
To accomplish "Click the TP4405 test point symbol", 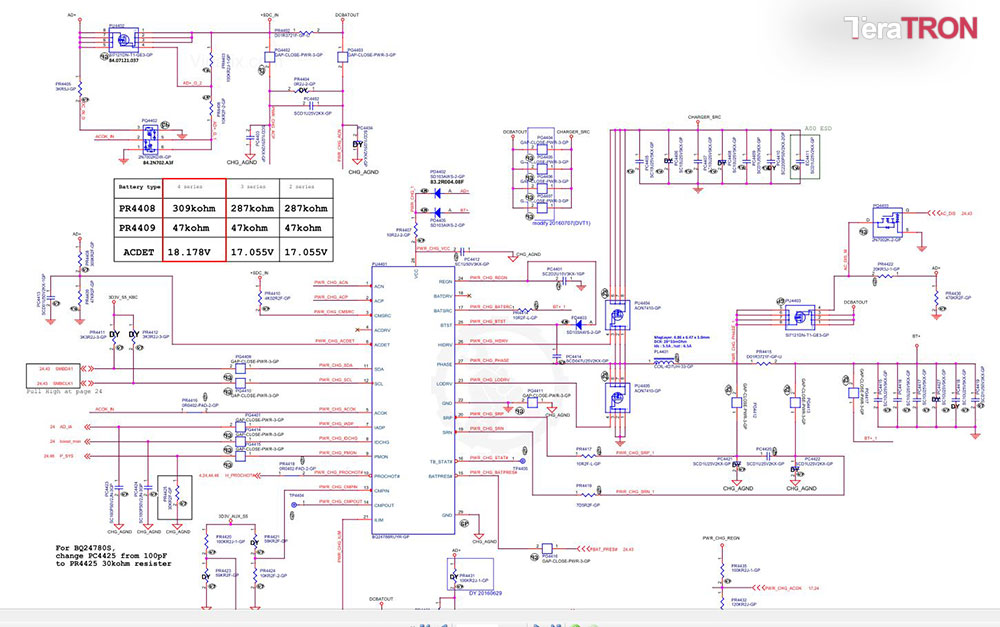I will click(x=523, y=461).
